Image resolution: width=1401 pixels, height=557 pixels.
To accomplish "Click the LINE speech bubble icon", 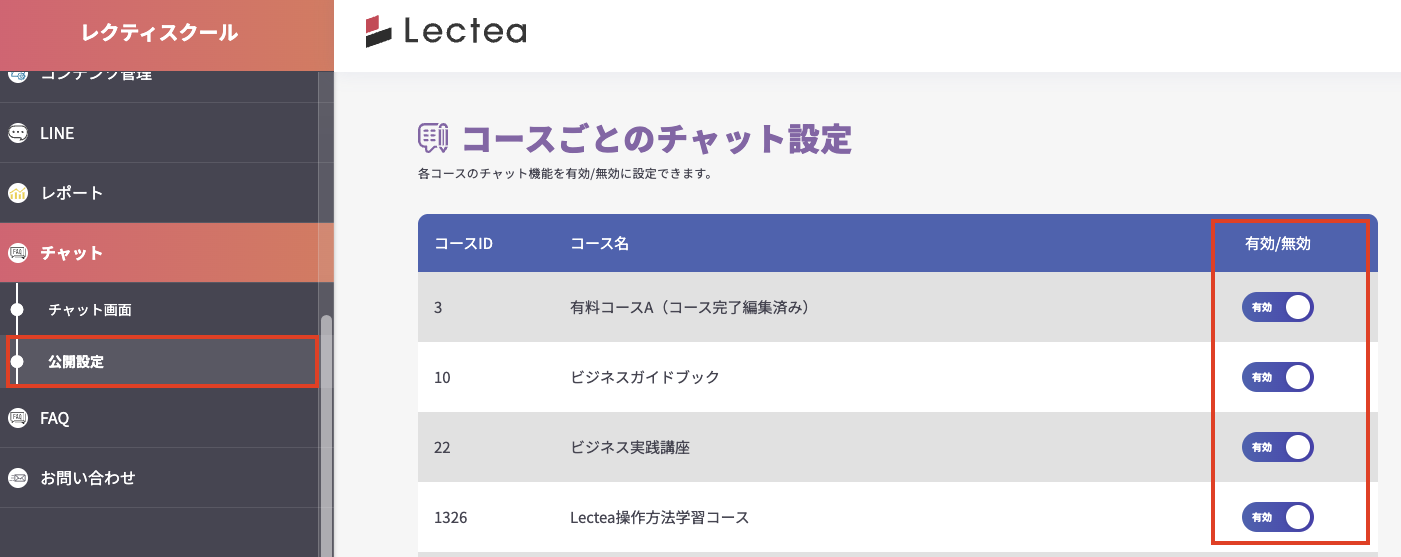I will [17, 133].
